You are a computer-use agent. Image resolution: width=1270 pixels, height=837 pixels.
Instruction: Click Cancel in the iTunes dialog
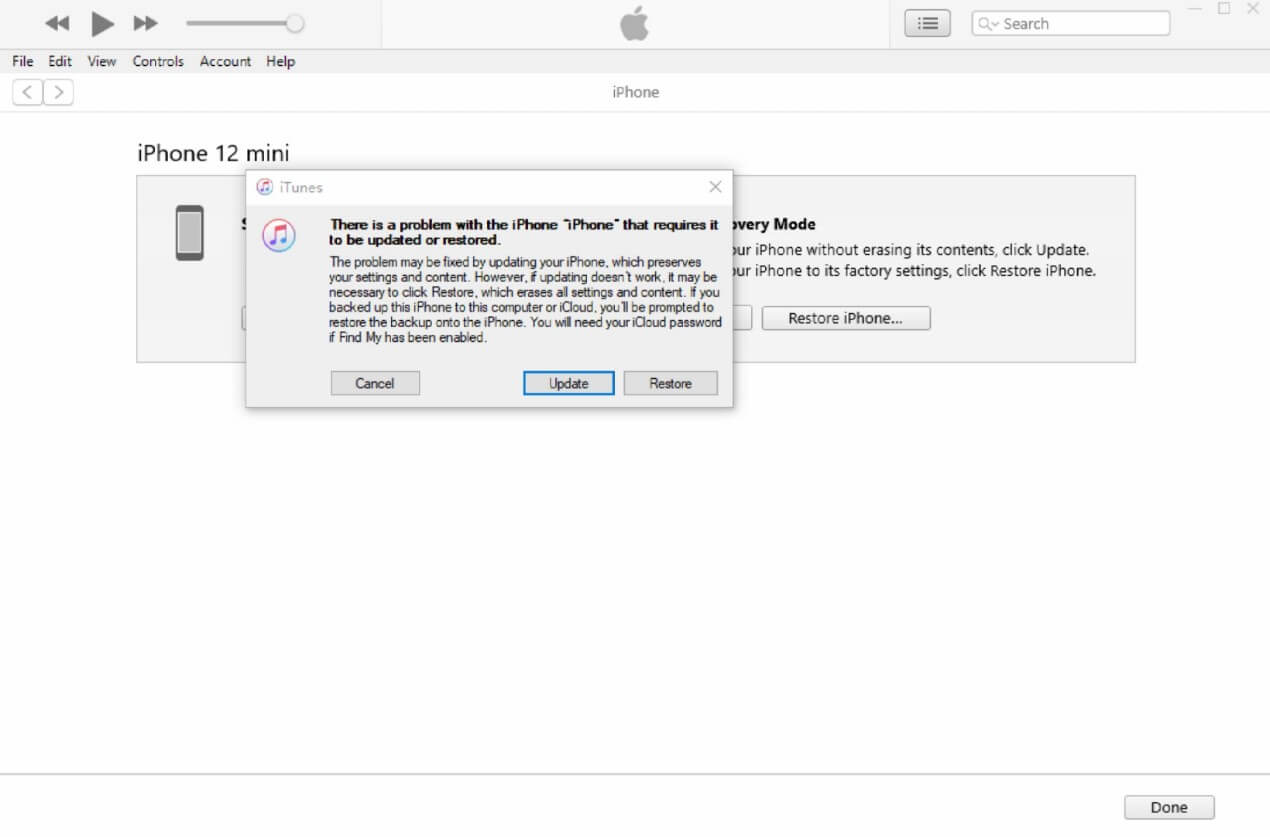375,383
